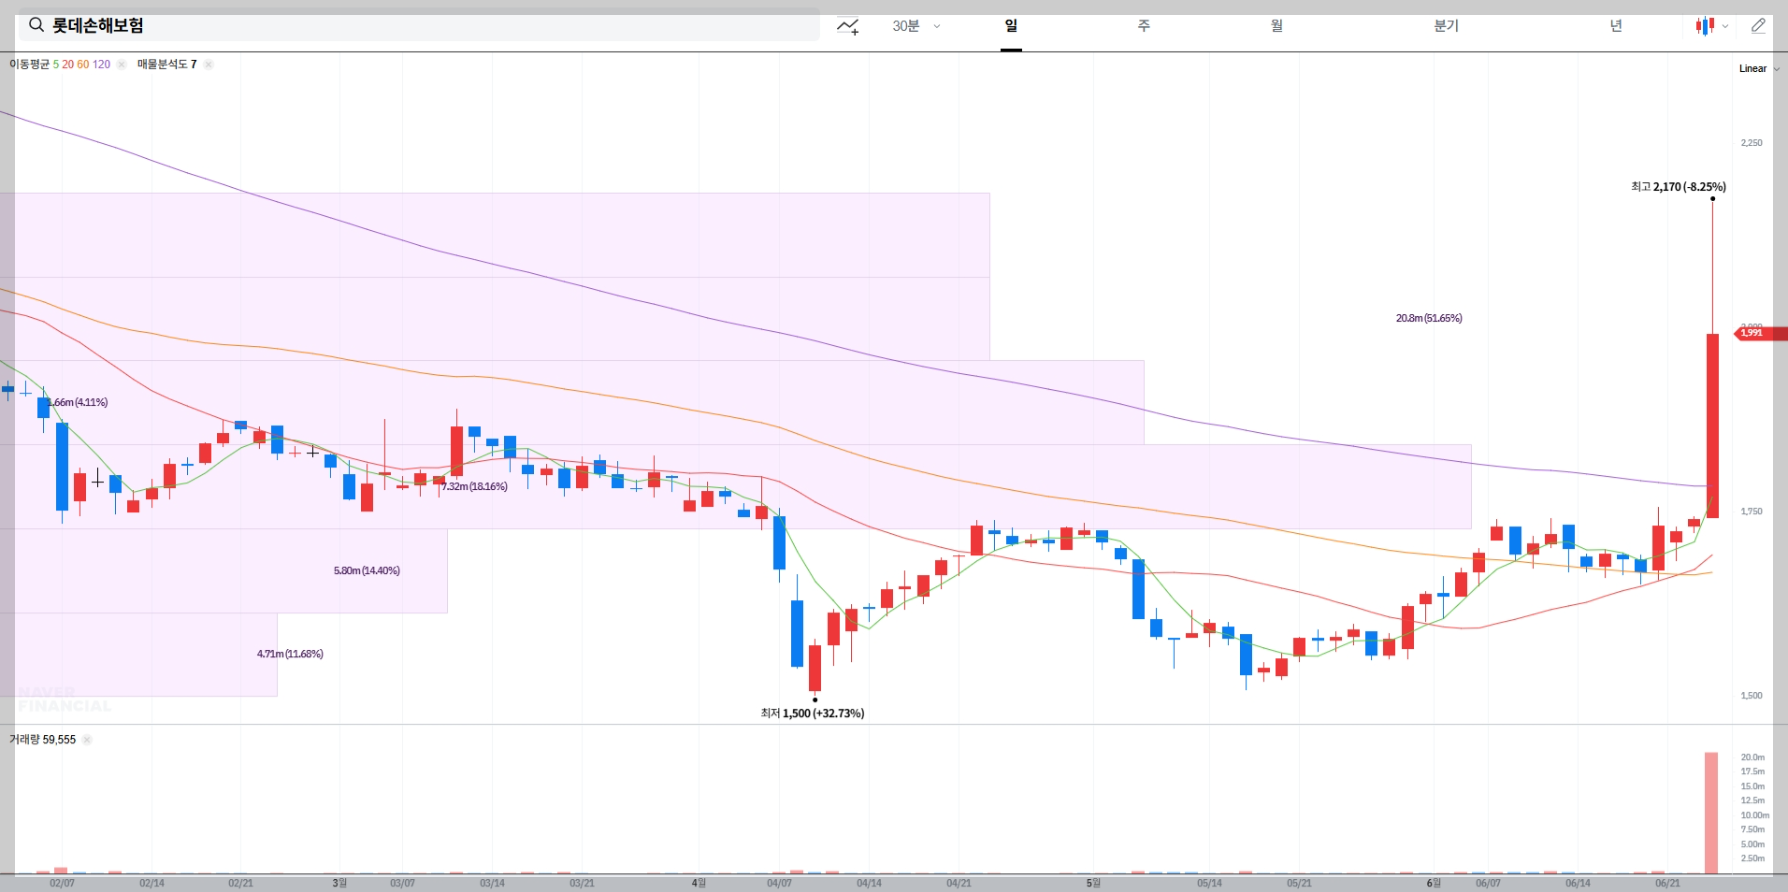Screen dimensions: 1788x892
Task: Click the 최저 1,500 (+32.73%) label
Action: pyautogui.click(x=812, y=713)
